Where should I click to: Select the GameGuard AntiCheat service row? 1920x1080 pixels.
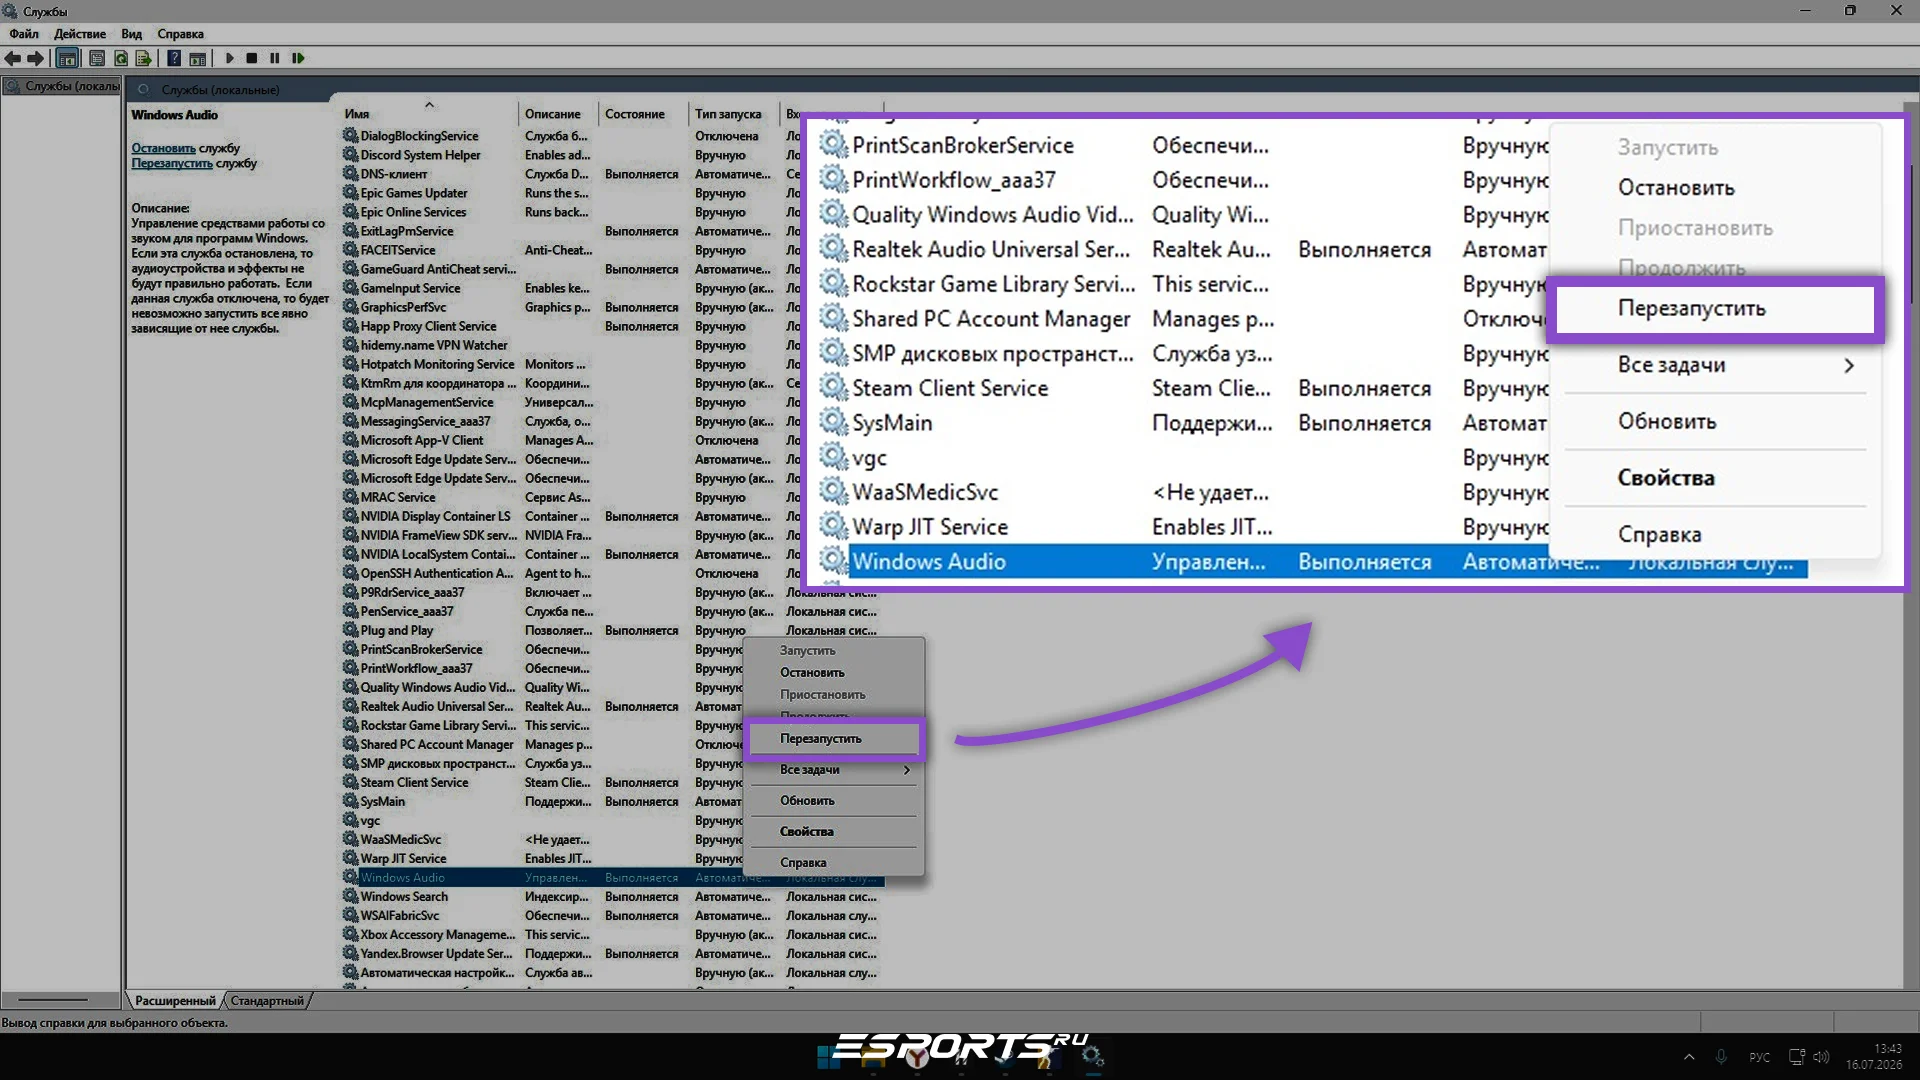click(x=612, y=269)
